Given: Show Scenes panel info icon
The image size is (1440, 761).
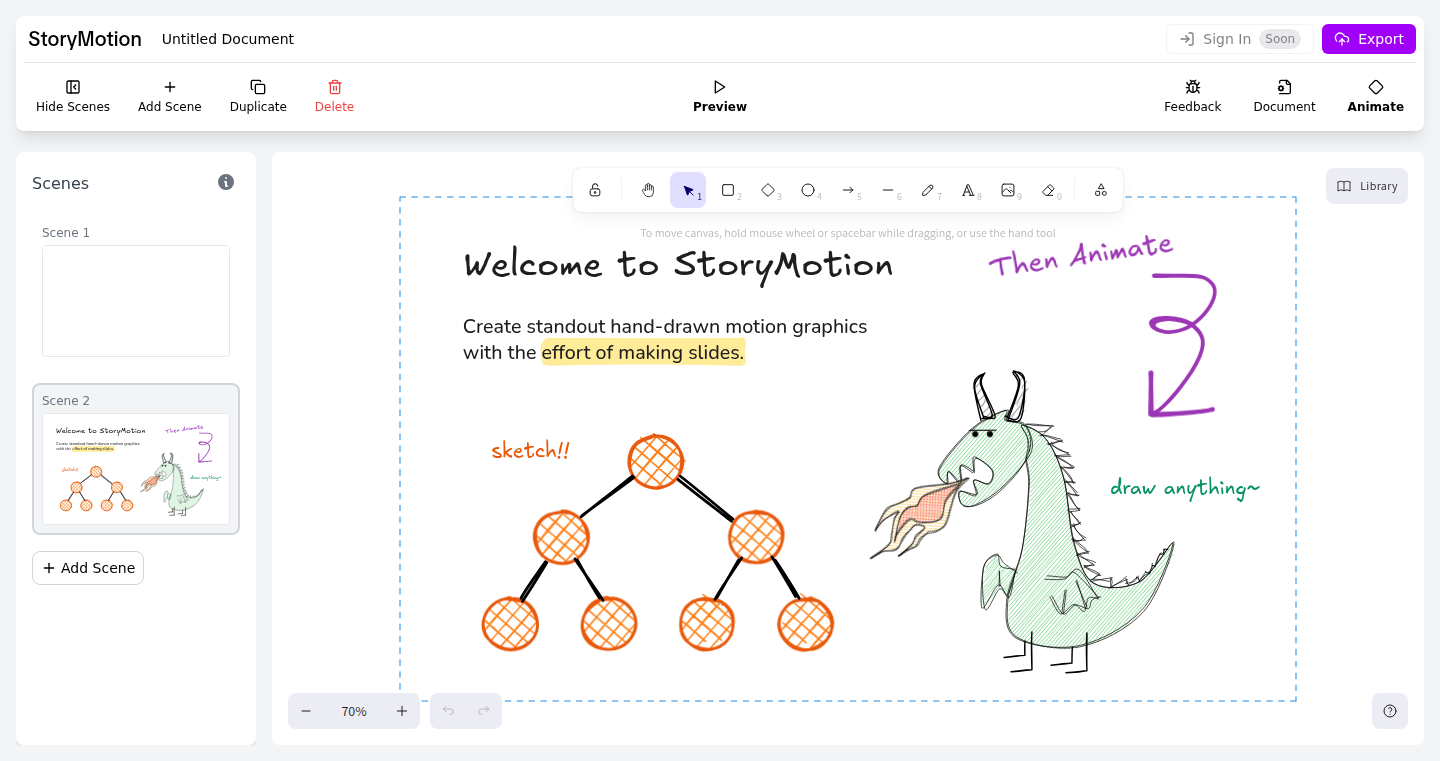Looking at the screenshot, I should pyautogui.click(x=226, y=182).
